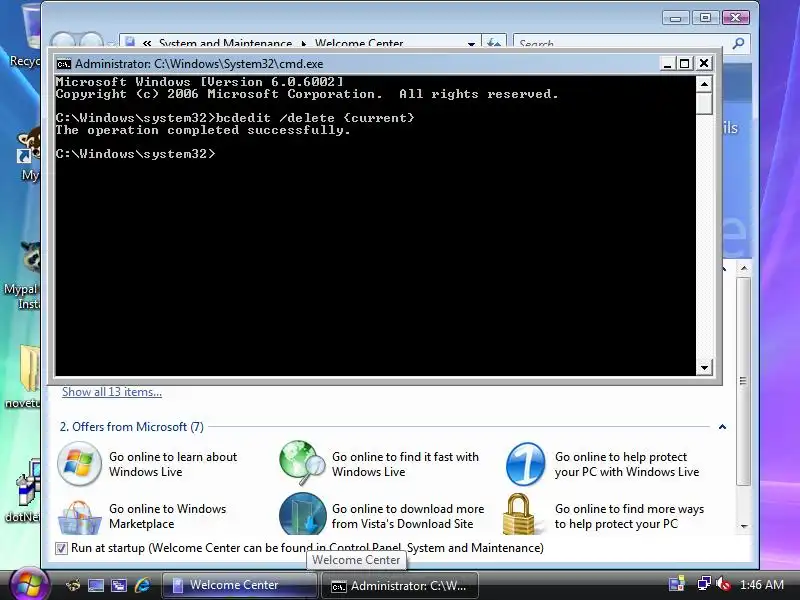
Task: Open the address bar dropdown arrow
Action: [x=471, y=43]
